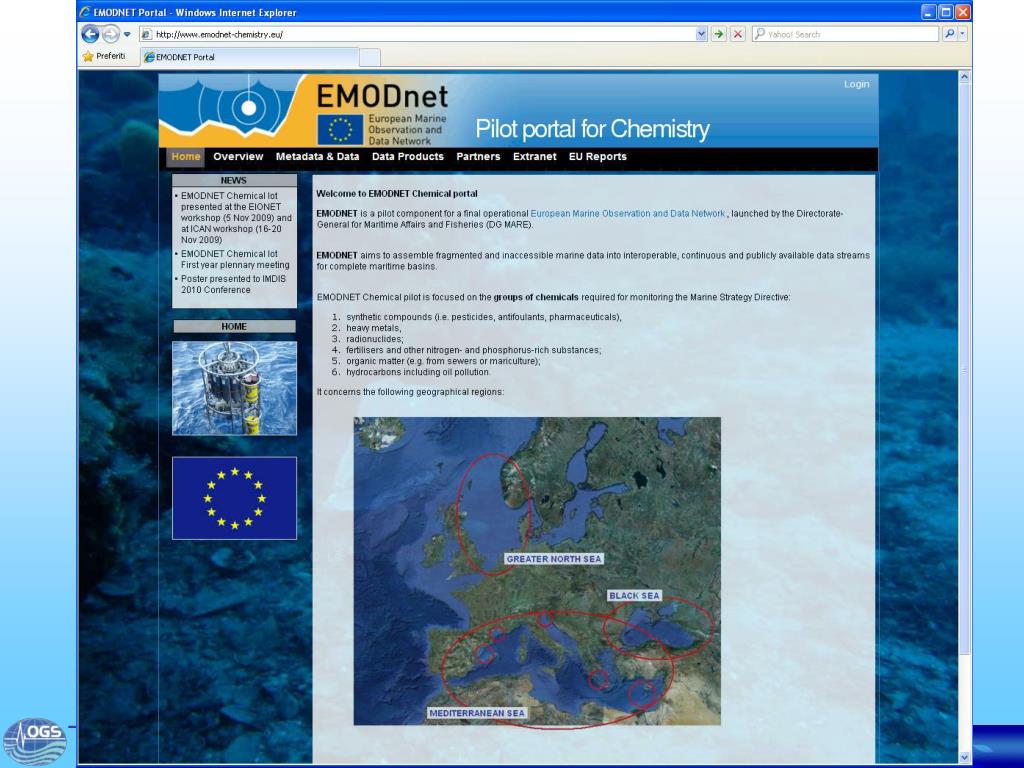
Task: Click the vertical scrollbar thumb
Action: (x=964, y=369)
